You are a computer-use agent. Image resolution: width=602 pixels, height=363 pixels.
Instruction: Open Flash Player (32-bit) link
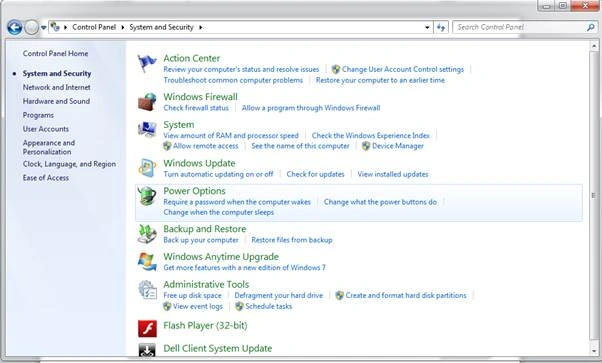point(205,325)
